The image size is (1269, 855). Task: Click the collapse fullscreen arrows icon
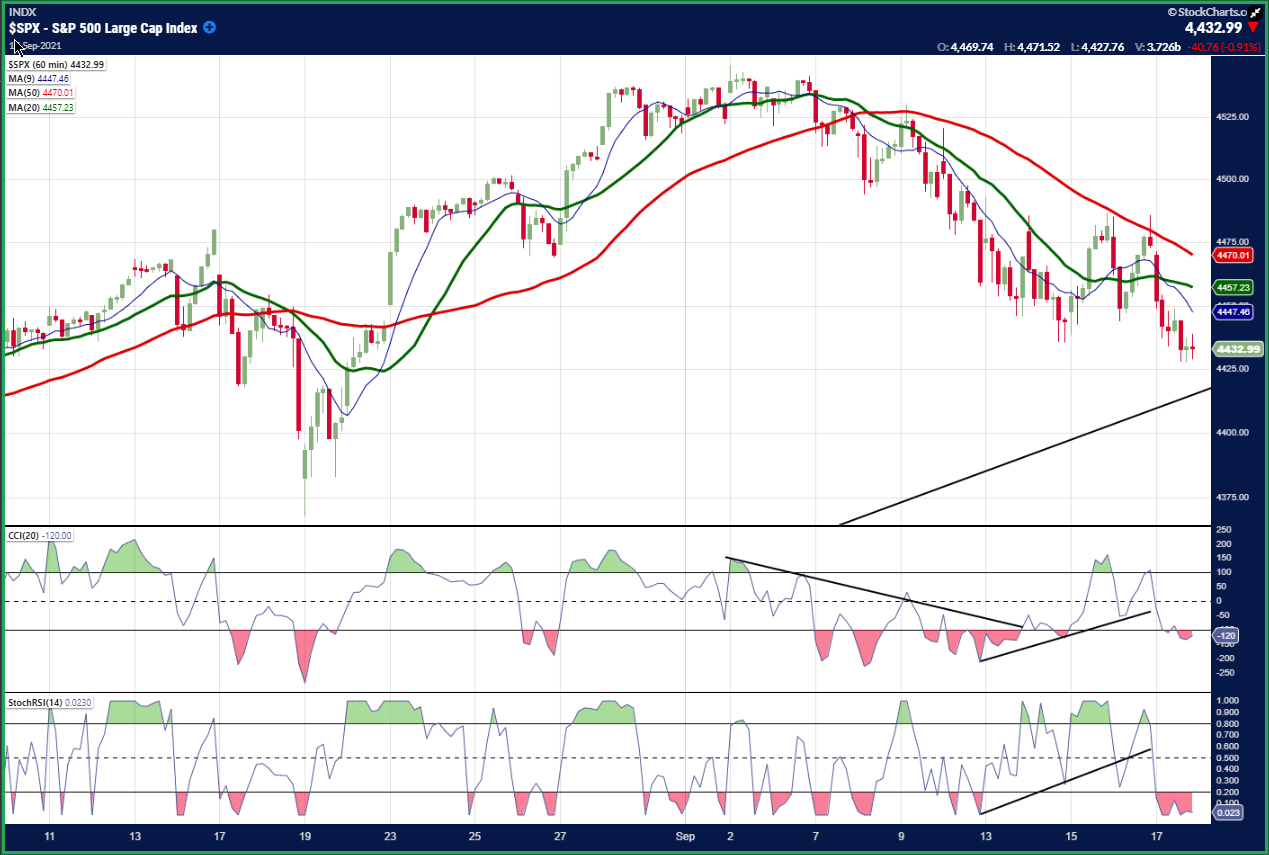(1256, 11)
